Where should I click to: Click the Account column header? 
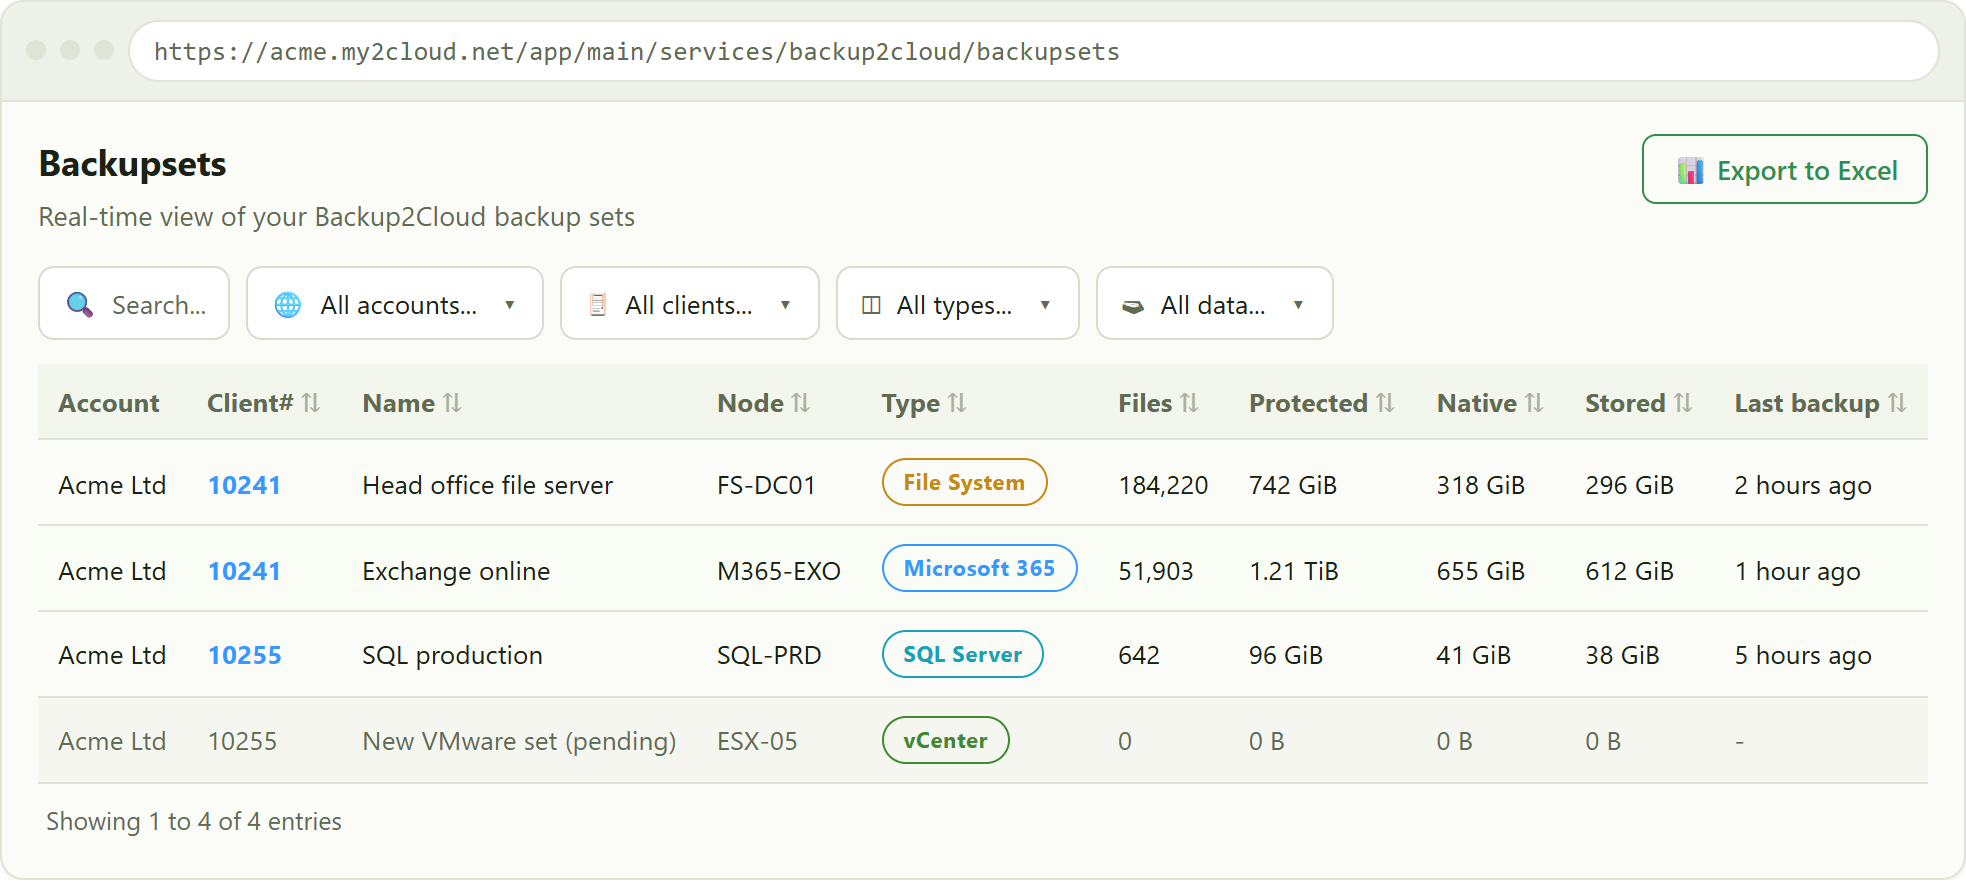109,403
